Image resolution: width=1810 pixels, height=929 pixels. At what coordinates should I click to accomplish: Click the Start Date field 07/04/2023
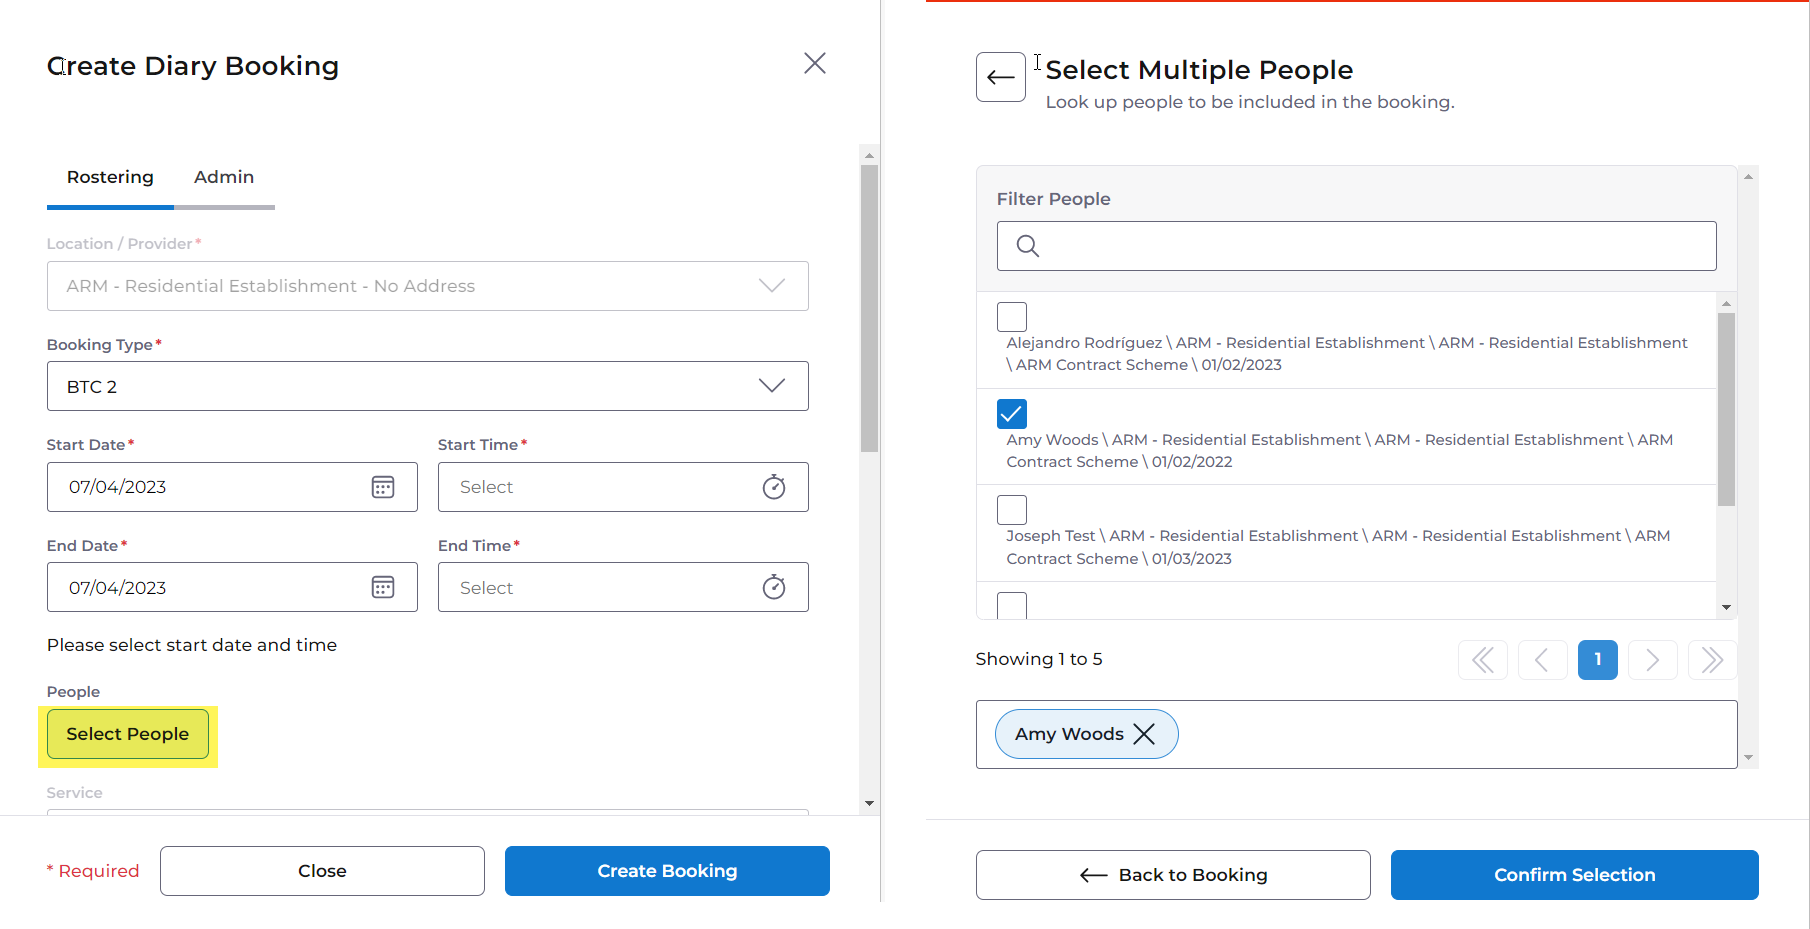pyautogui.click(x=232, y=487)
